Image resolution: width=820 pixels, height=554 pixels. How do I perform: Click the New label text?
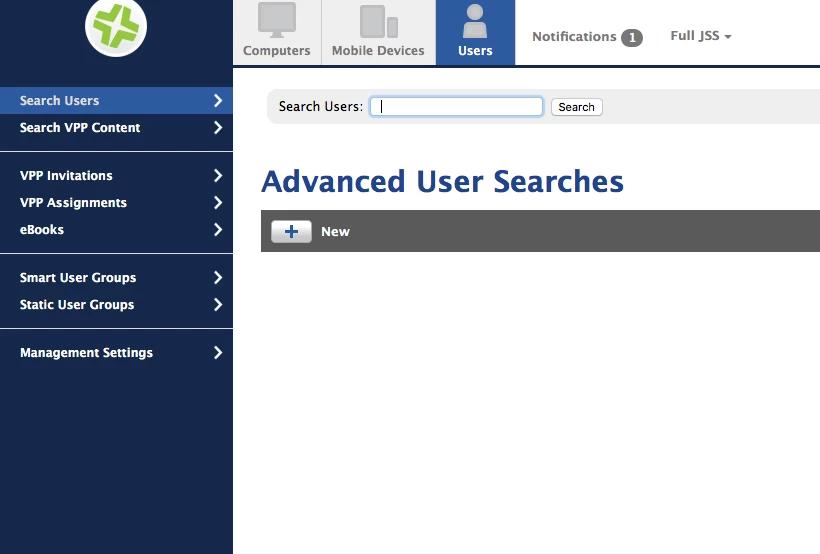click(x=335, y=232)
